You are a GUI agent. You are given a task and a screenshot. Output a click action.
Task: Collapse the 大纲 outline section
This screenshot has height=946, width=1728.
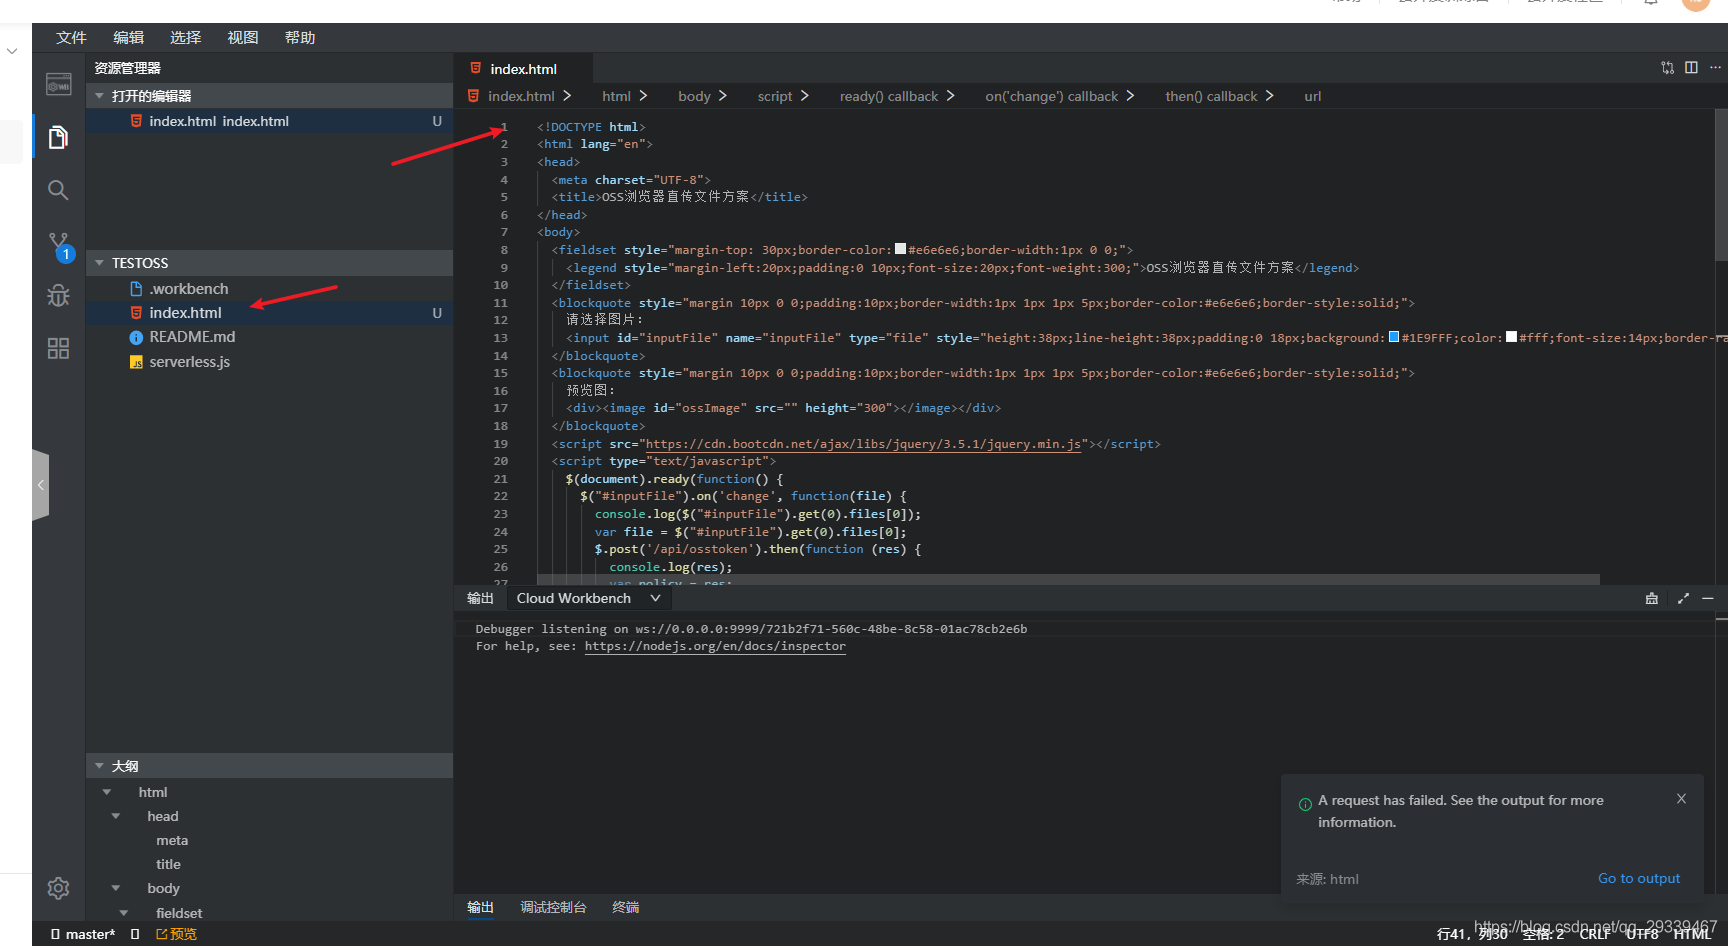click(x=99, y=766)
